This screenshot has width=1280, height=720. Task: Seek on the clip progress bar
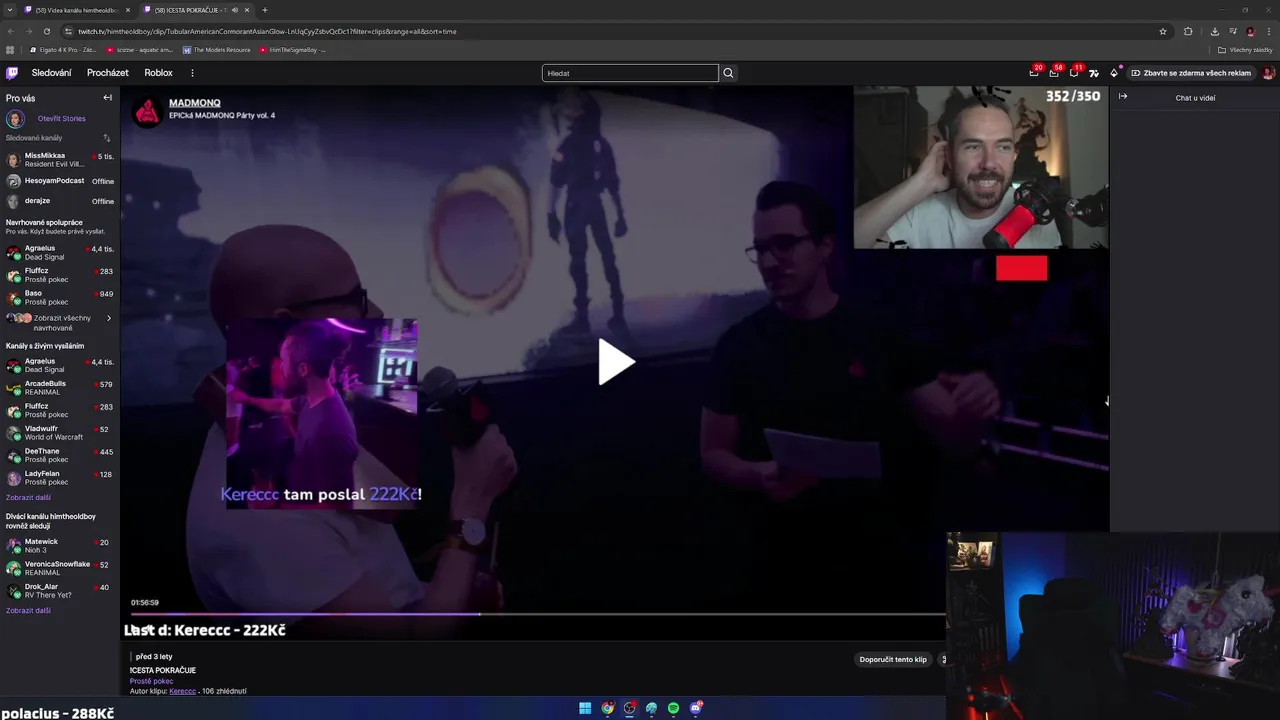538,614
